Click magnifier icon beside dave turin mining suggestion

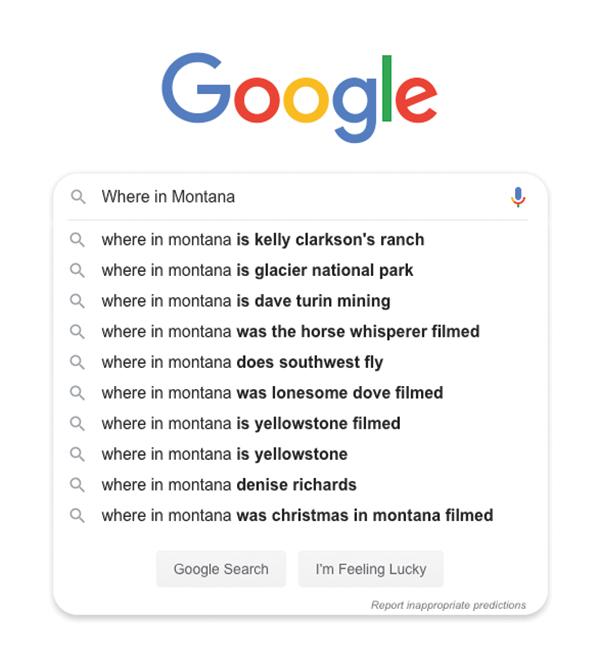click(x=77, y=301)
